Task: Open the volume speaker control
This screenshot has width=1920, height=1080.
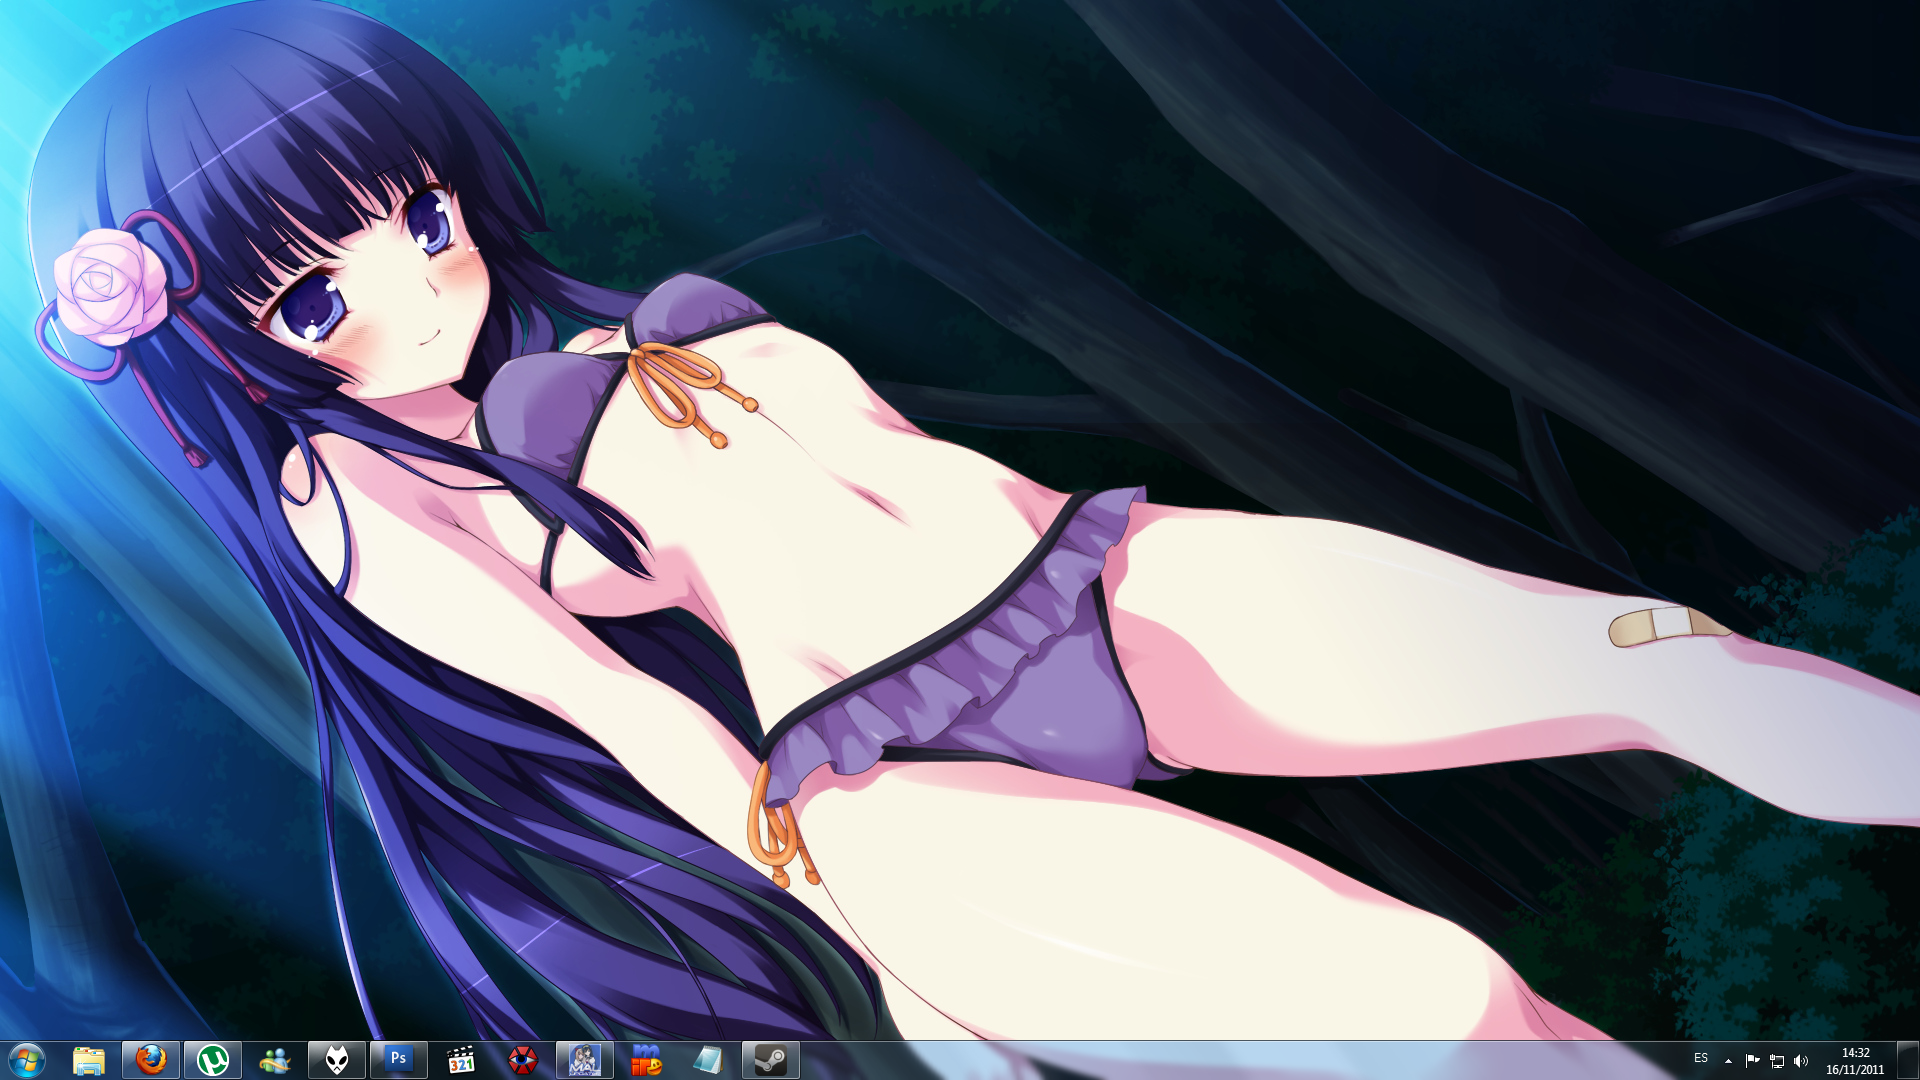Action: (1801, 1061)
